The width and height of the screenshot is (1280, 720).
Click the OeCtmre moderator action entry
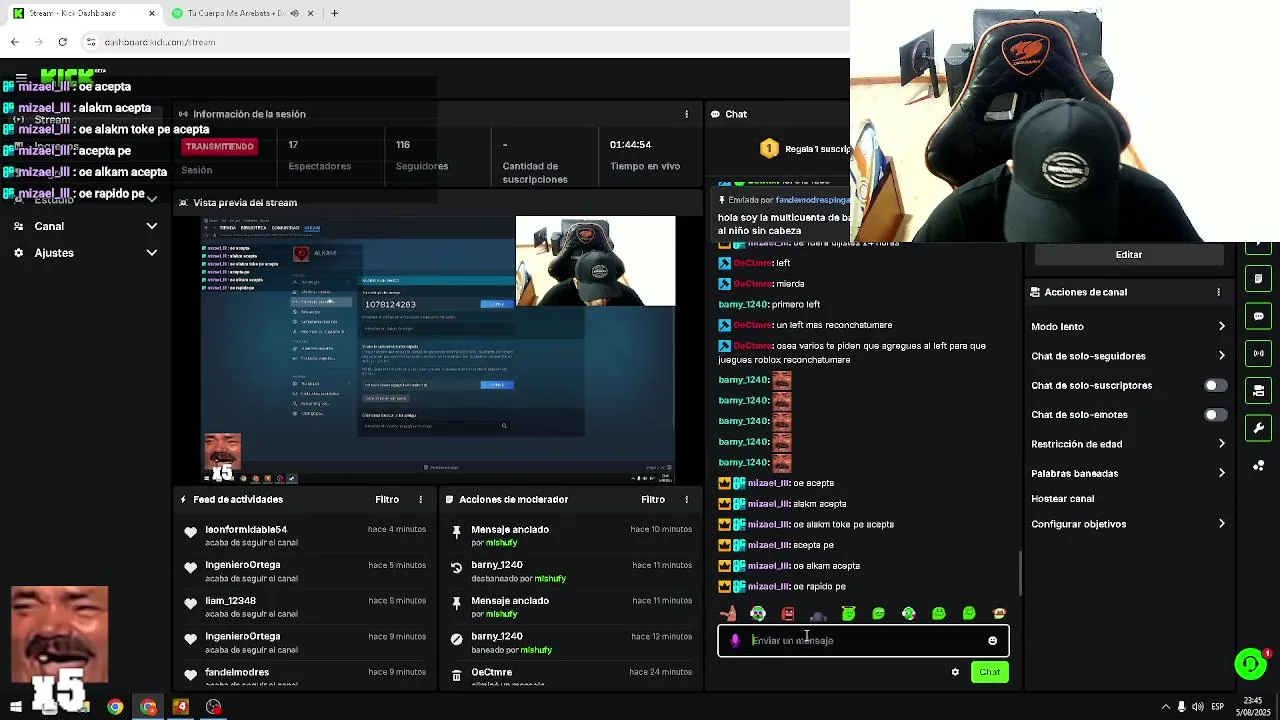pyautogui.click(x=571, y=677)
